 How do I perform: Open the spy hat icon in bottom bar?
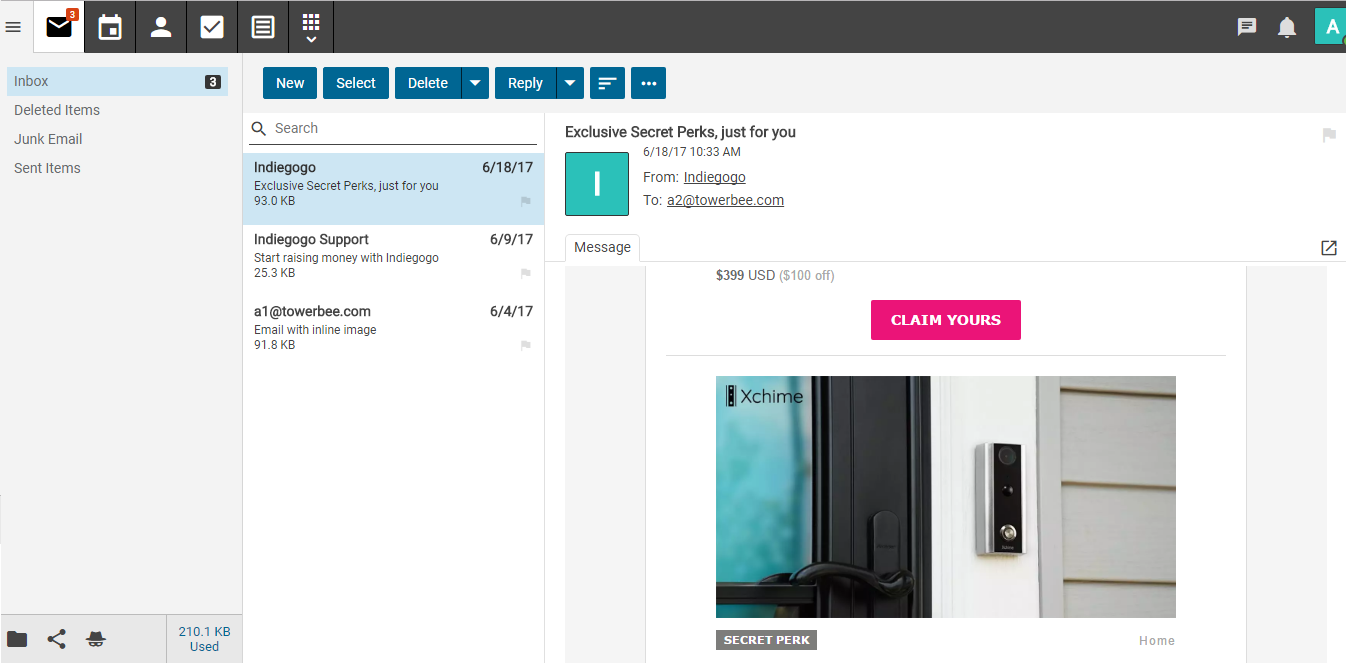point(96,640)
